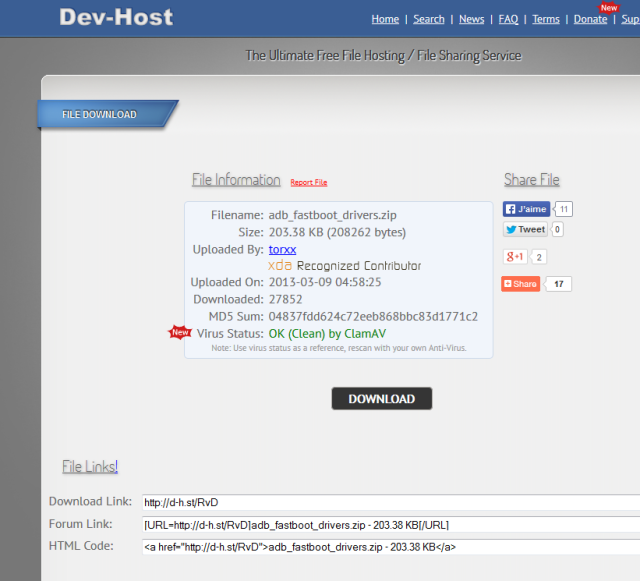The height and width of the screenshot is (581, 640).
Task: Click filename adb_fastboot_drivers.zip
Action: (332, 215)
